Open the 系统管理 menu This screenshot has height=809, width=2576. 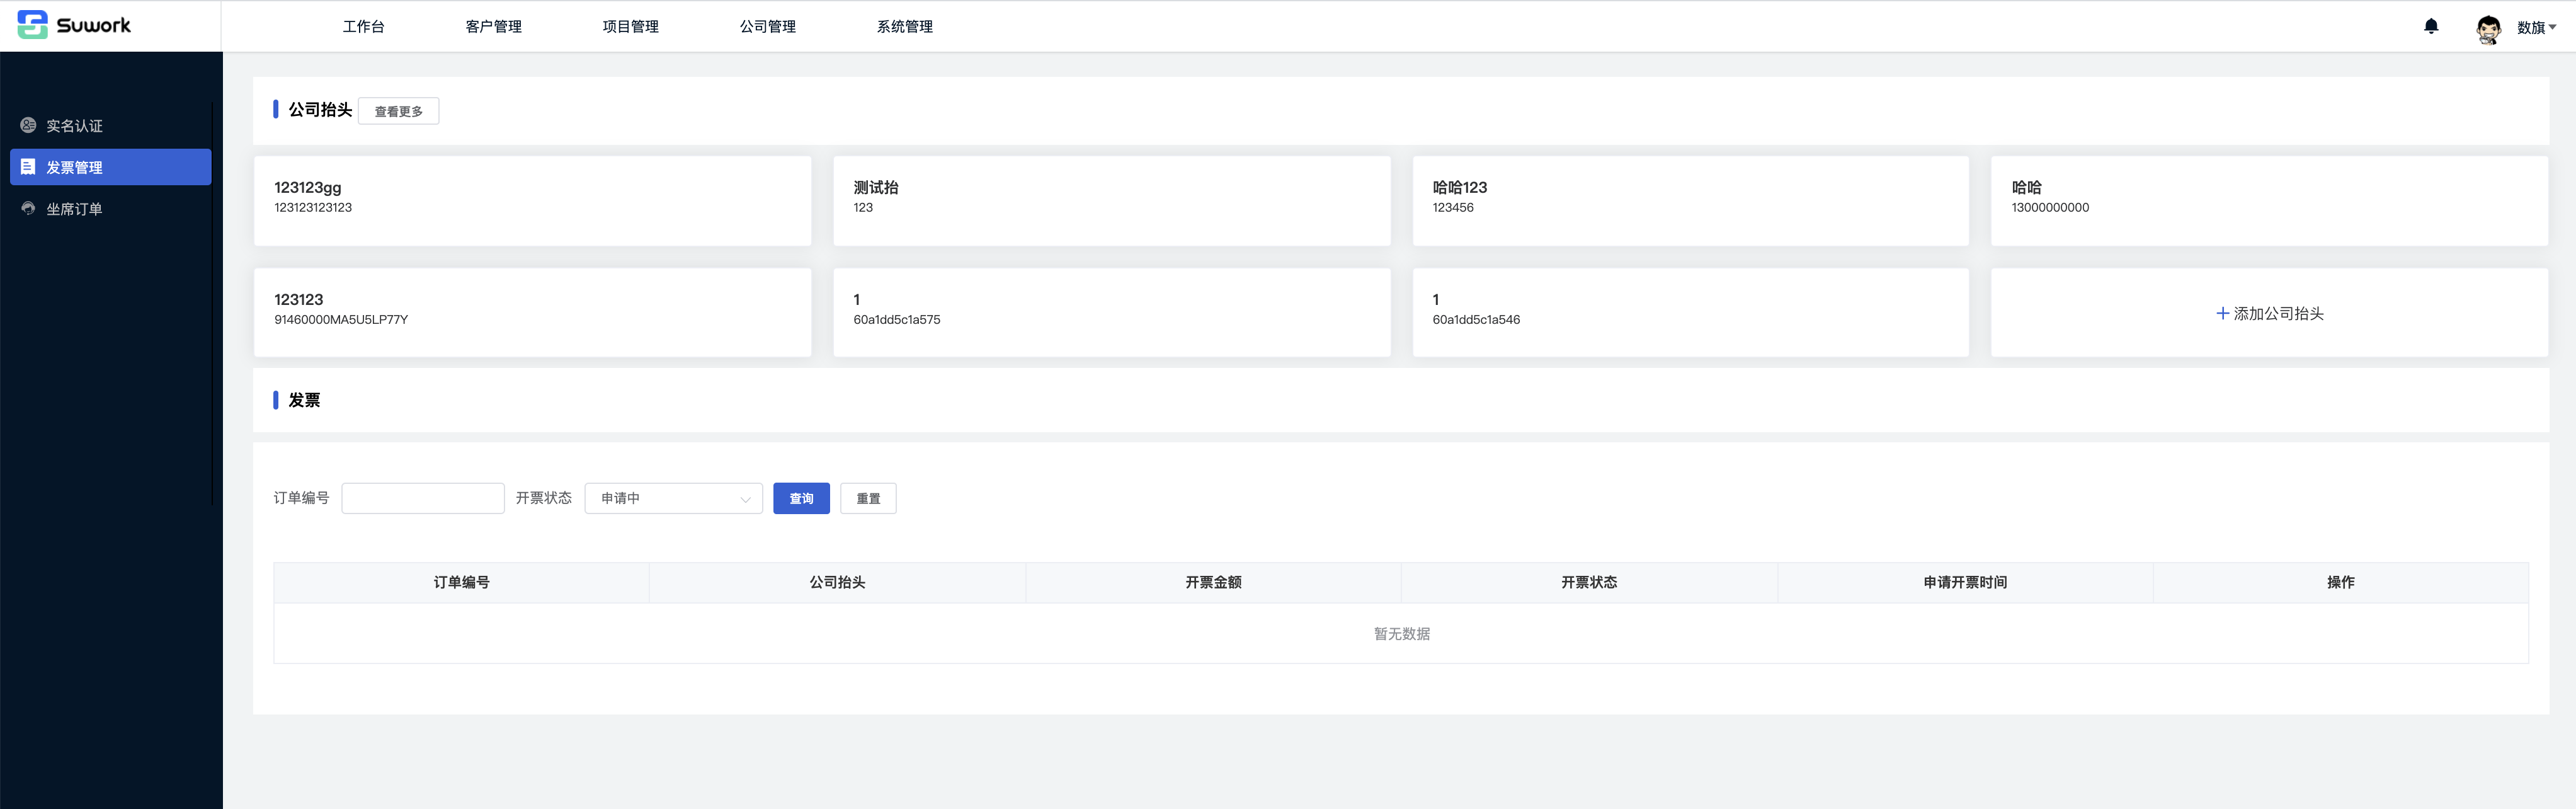(x=904, y=27)
